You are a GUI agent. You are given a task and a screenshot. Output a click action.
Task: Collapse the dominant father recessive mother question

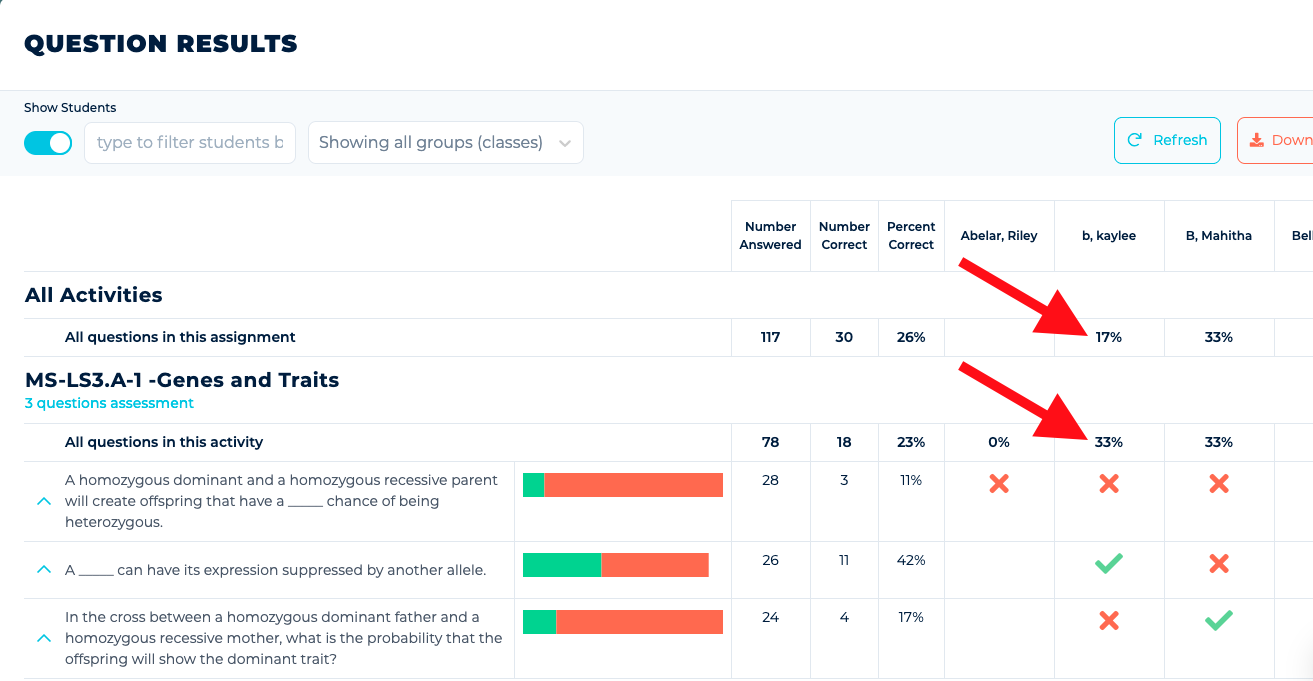[44, 637]
